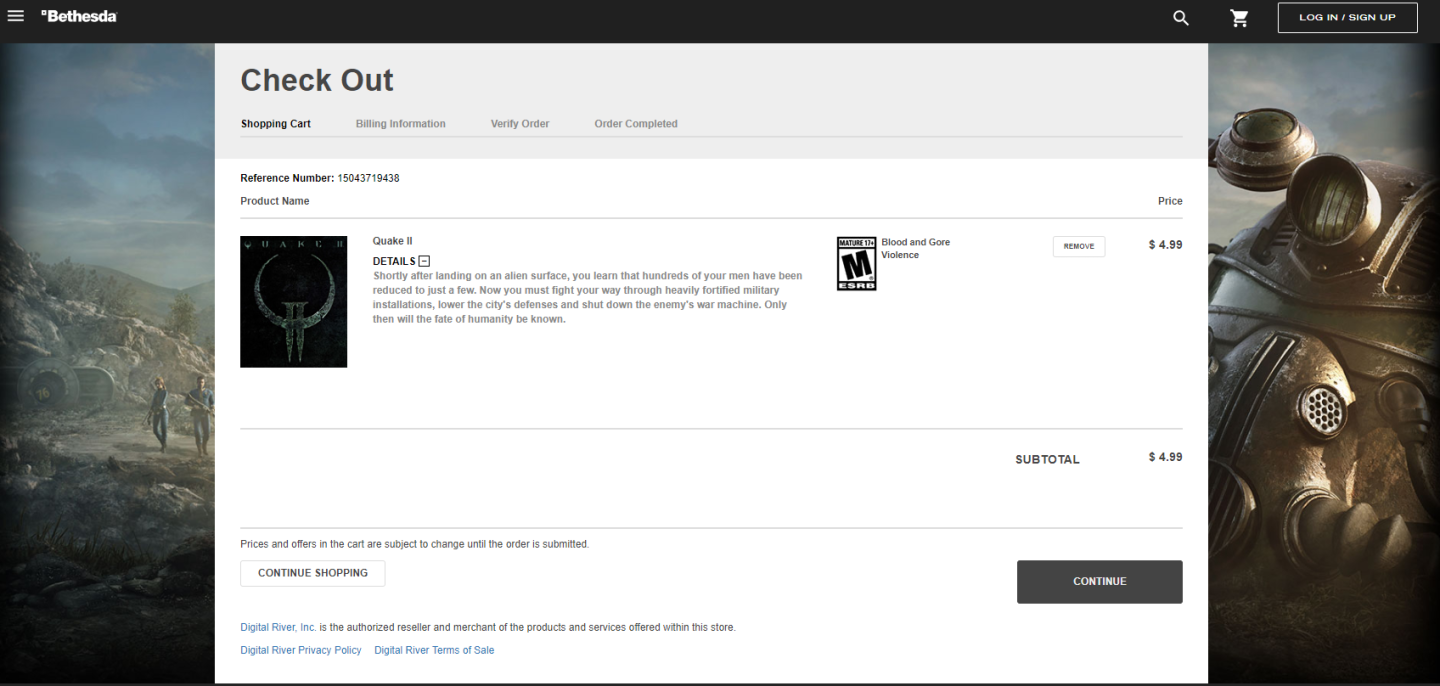The image size is (1440, 686).
Task: Click the Quake II product name
Action: coord(392,241)
